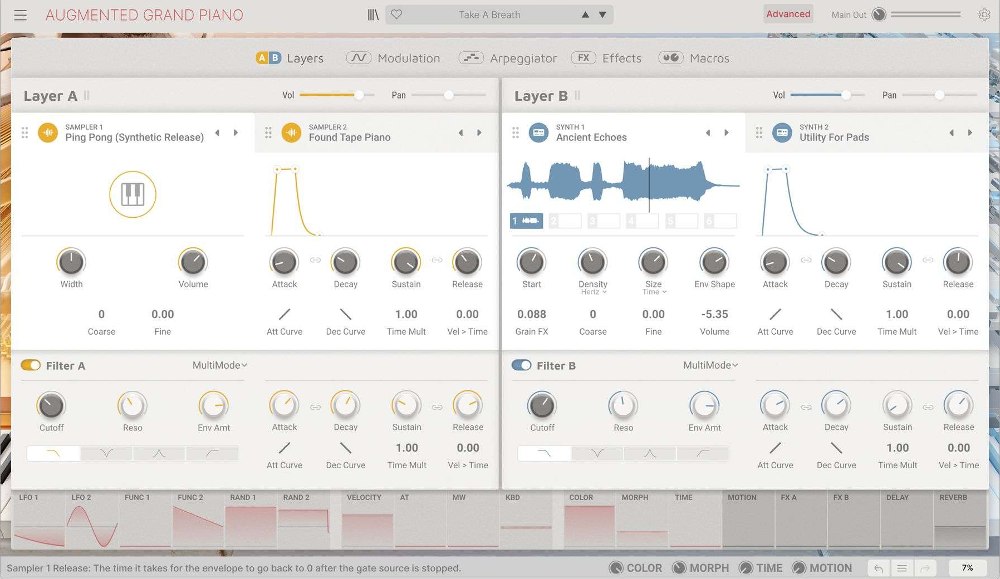Image resolution: width=1000 pixels, height=579 pixels.
Task: Turn off the Filter B switch
Action: [520, 365]
